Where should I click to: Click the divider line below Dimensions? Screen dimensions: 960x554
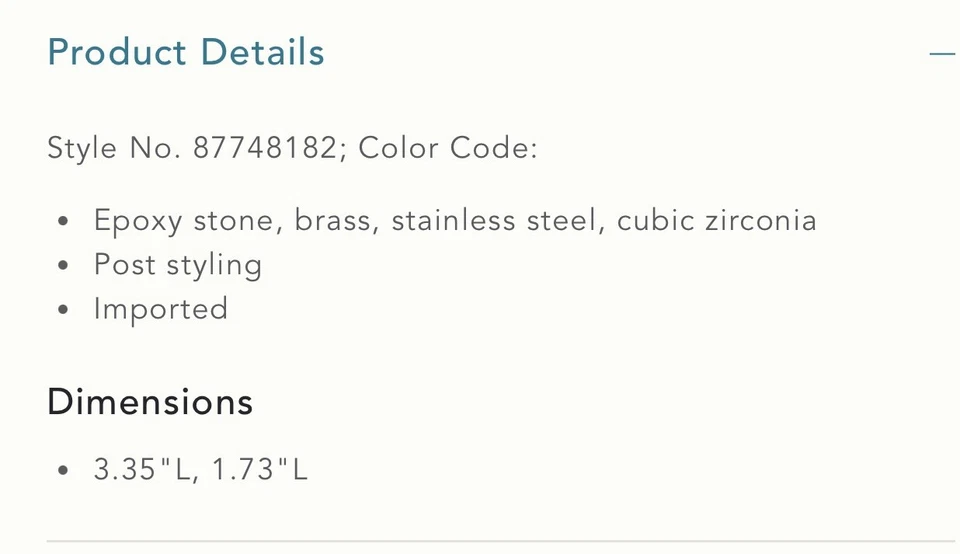click(x=500, y=541)
